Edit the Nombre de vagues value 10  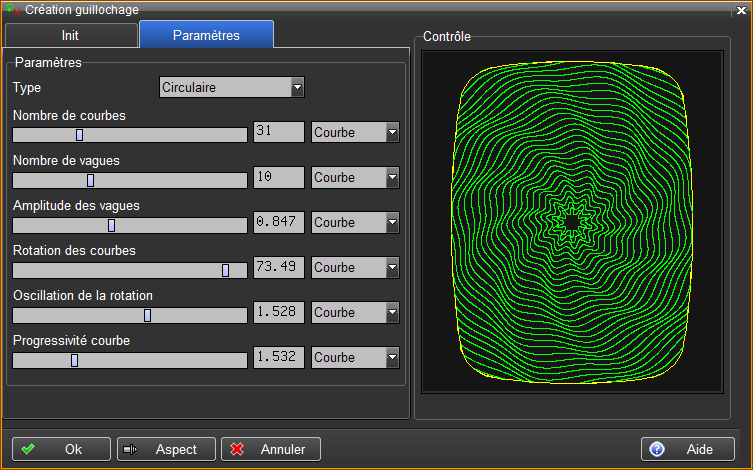(279, 177)
